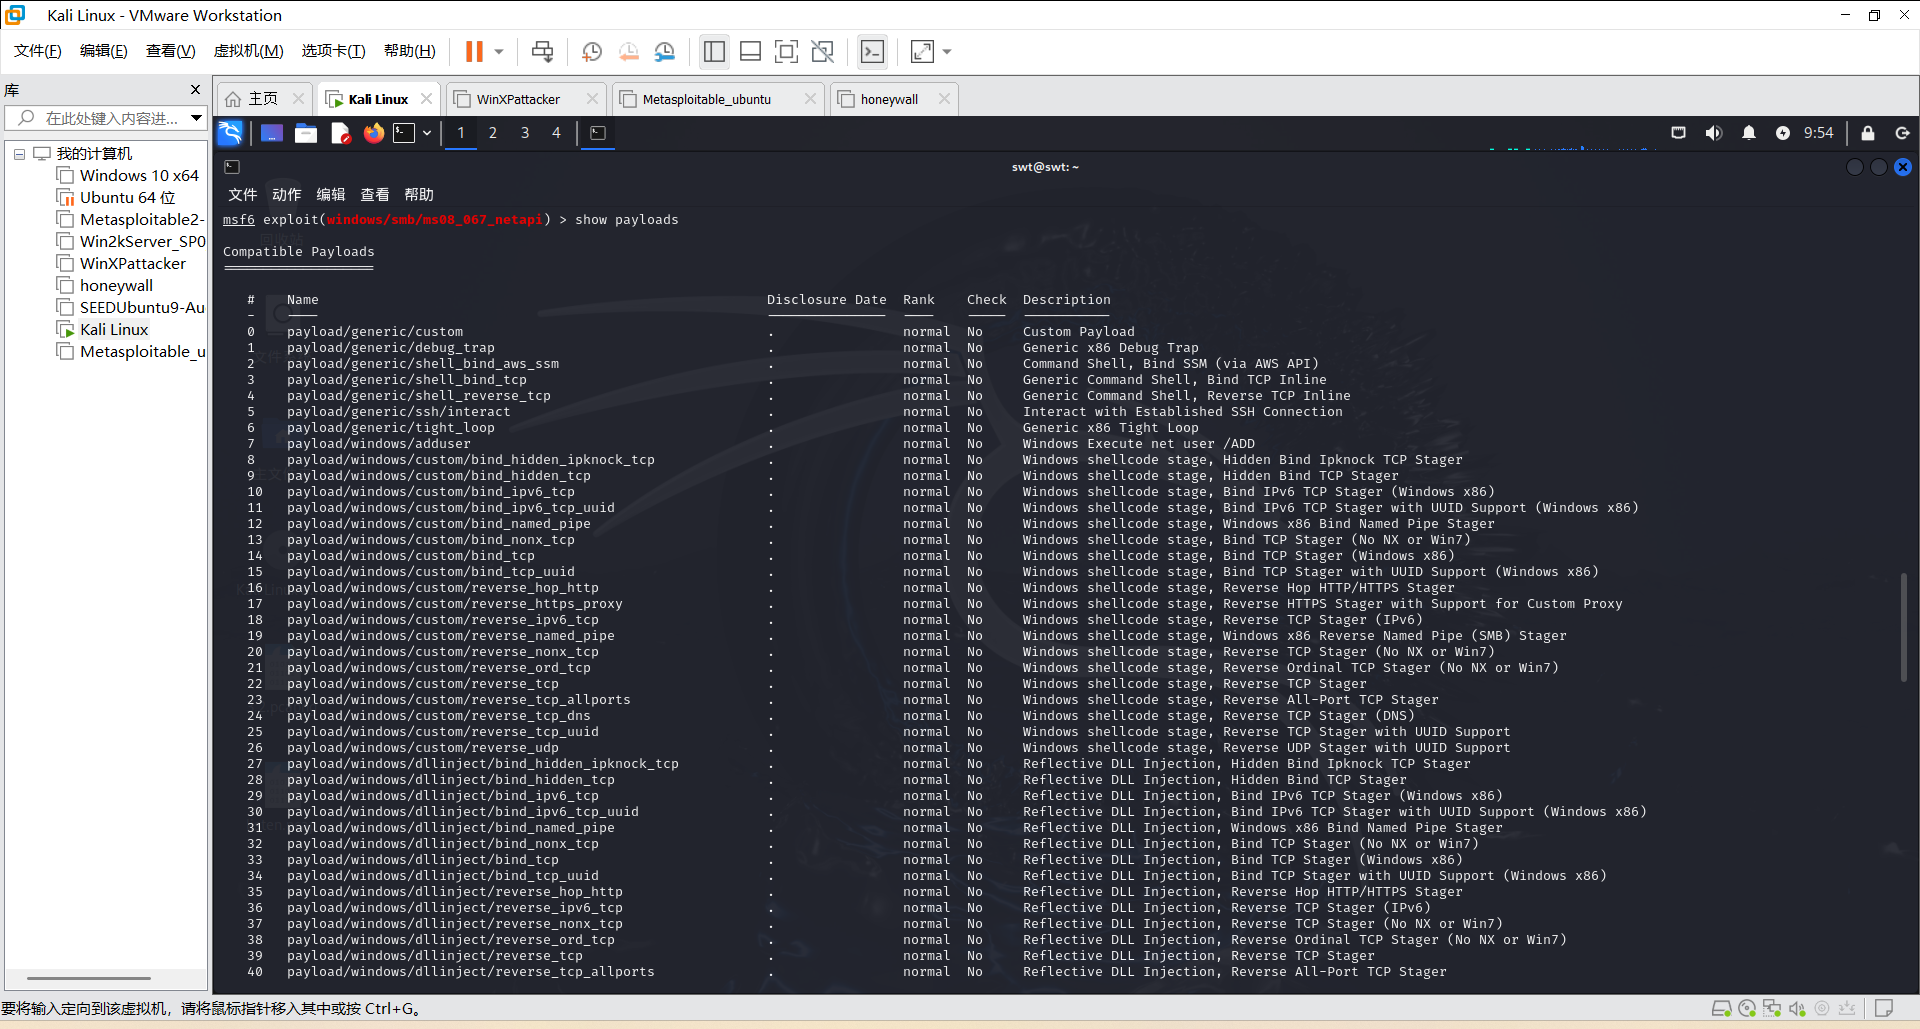Toggle the console view button
Viewport: 1920px width, 1029px height.
[872, 51]
